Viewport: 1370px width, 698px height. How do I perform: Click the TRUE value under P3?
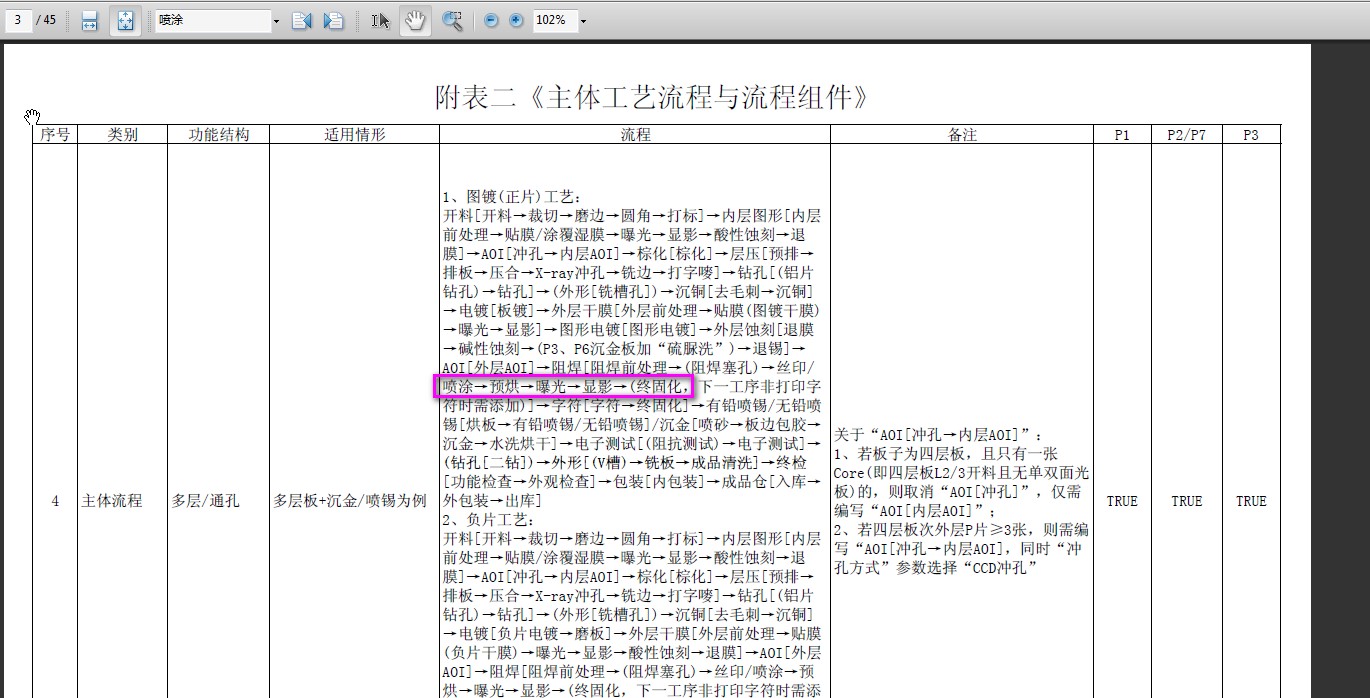click(1251, 501)
